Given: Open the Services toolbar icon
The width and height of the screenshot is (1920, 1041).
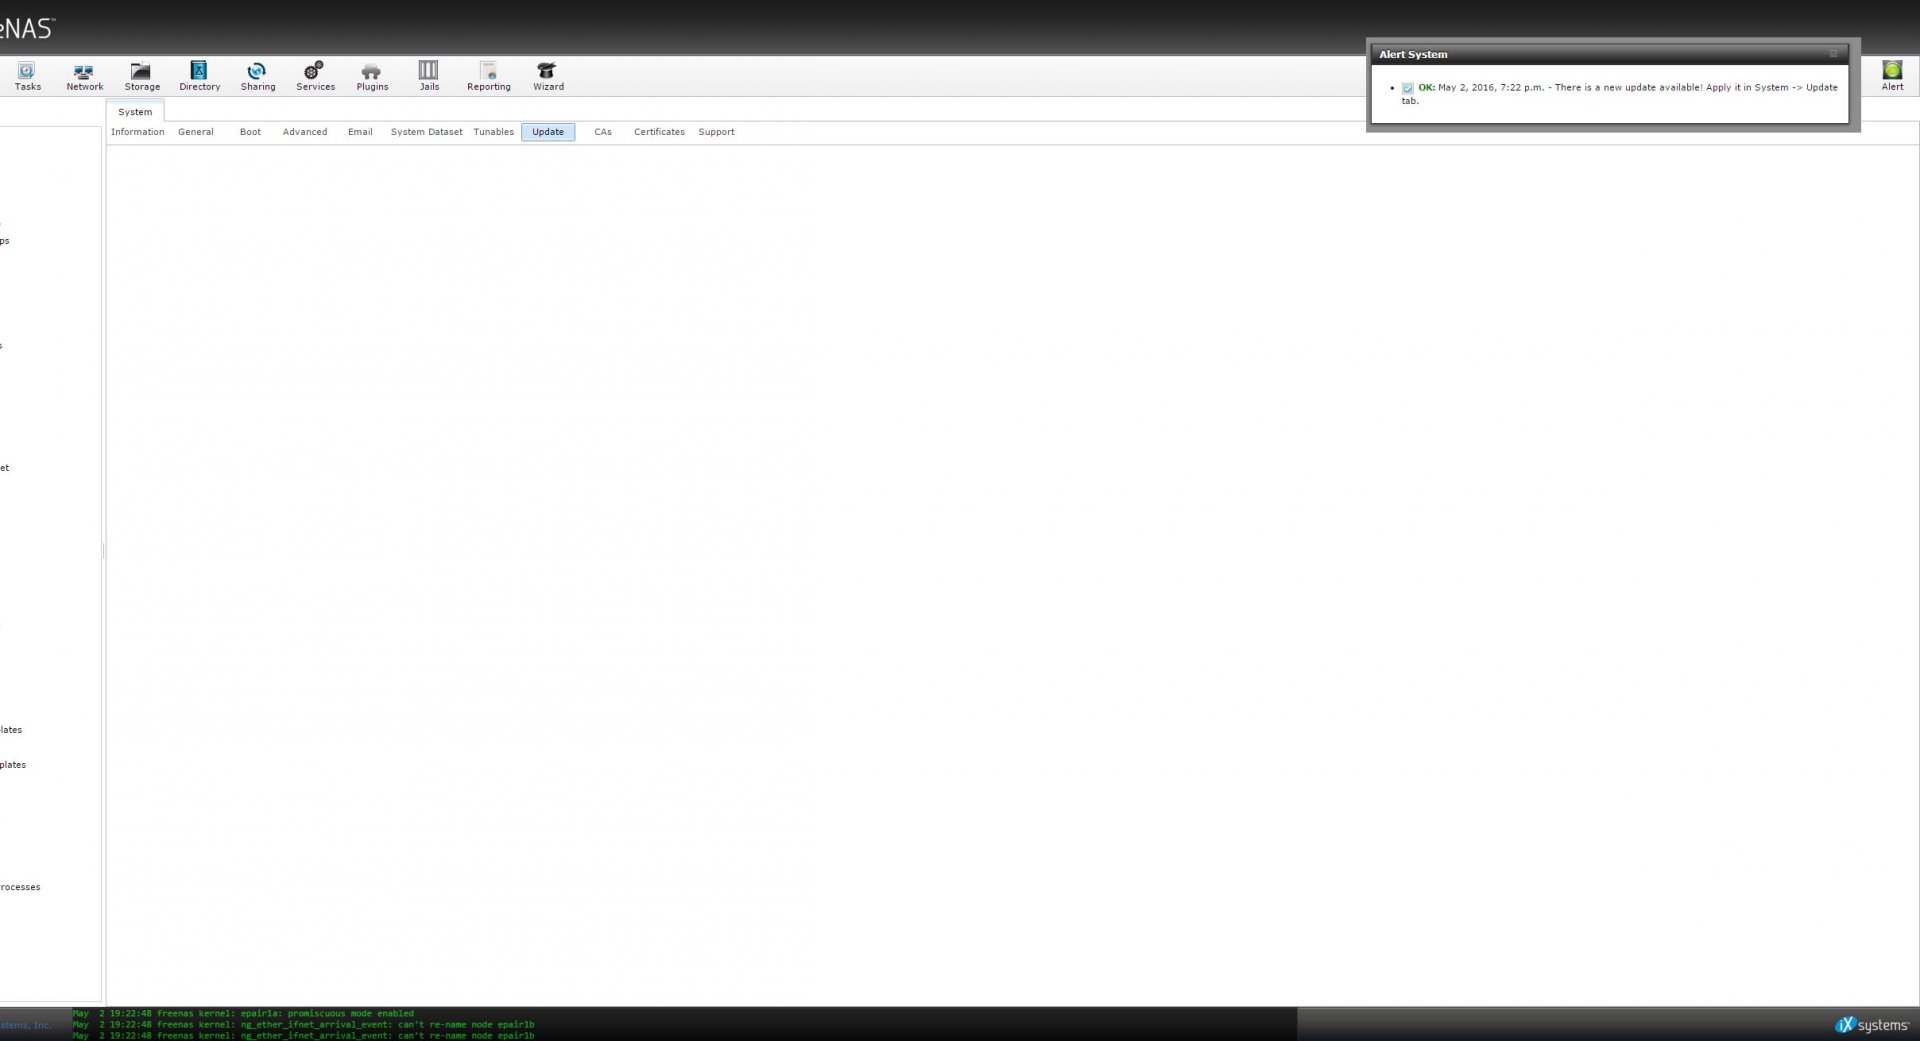Looking at the screenshot, I should point(315,76).
